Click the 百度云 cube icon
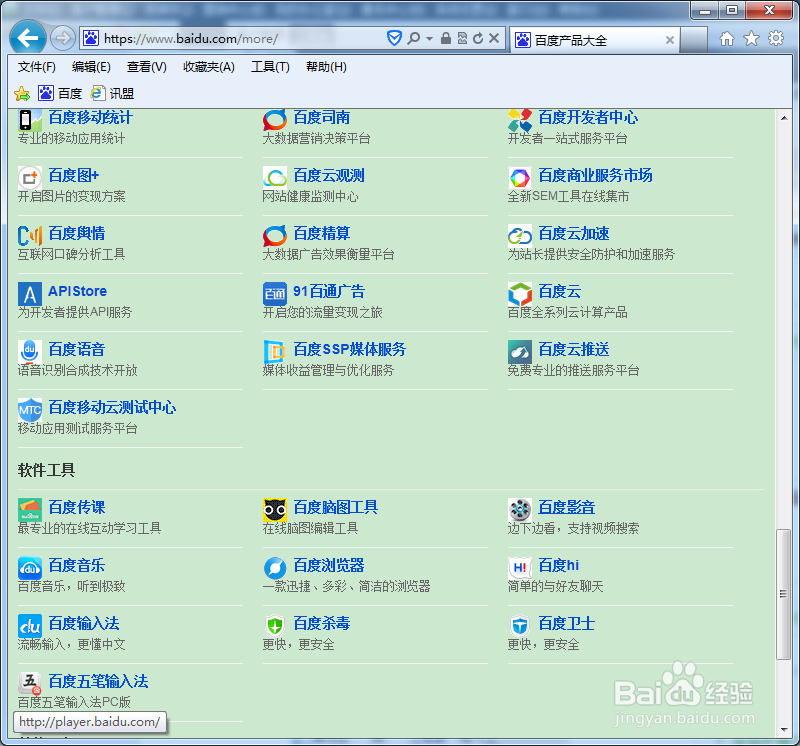The width and height of the screenshot is (800, 746). click(x=520, y=294)
